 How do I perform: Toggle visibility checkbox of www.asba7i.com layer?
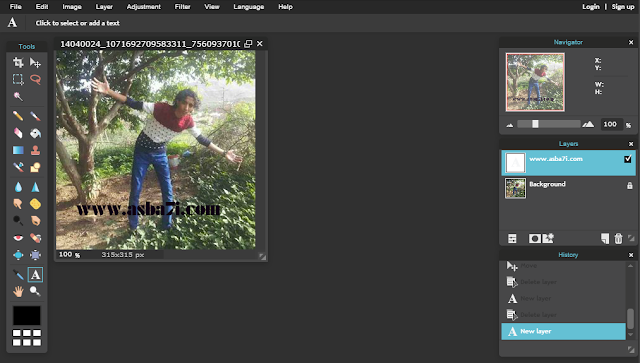click(x=628, y=159)
